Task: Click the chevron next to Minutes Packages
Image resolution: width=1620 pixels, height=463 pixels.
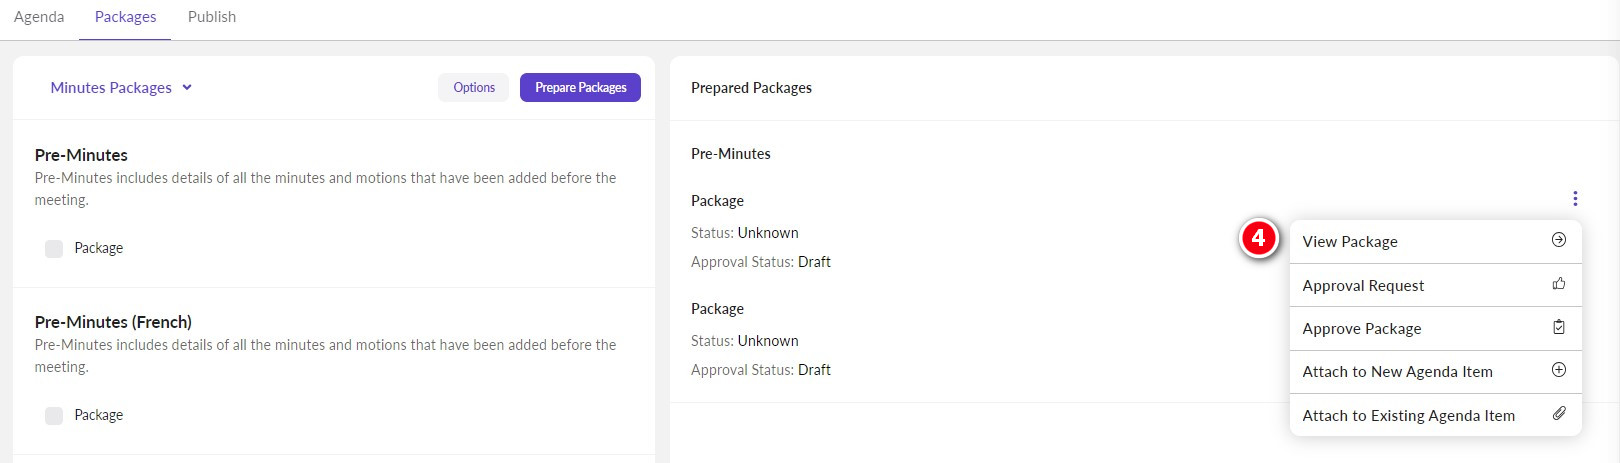Action: pyautogui.click(x=187, y=88)
